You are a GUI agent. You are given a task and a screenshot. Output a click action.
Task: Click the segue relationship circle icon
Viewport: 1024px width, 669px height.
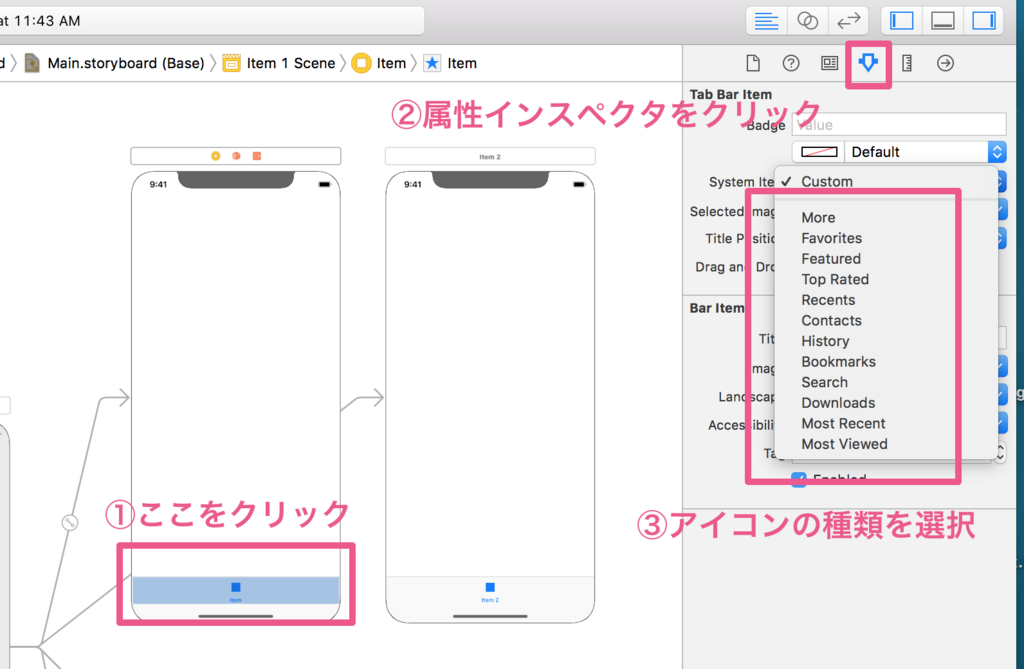(x=70, y=523)
